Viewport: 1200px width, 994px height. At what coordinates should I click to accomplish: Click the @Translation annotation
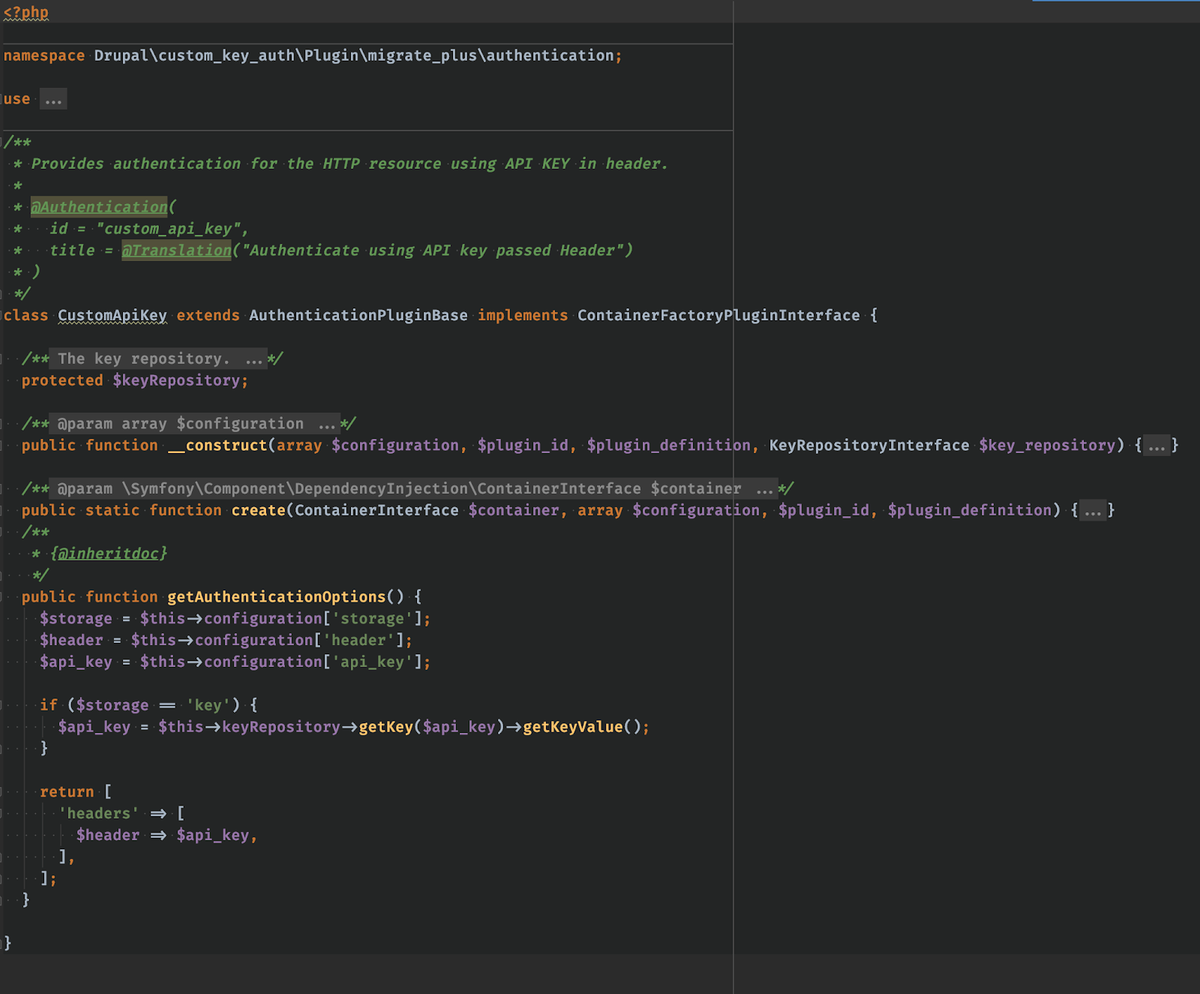pyautogui.click(x=176, y=250)
